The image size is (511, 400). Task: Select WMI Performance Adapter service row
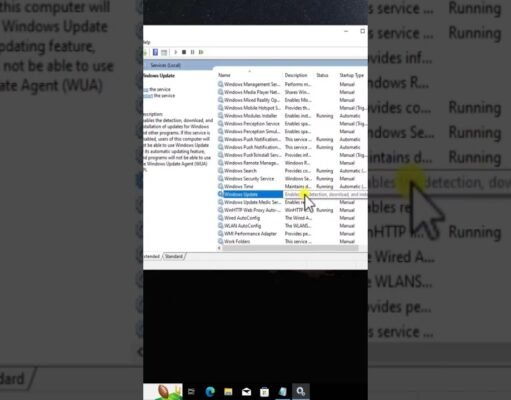pyautogui.click(x=292, y=234)
